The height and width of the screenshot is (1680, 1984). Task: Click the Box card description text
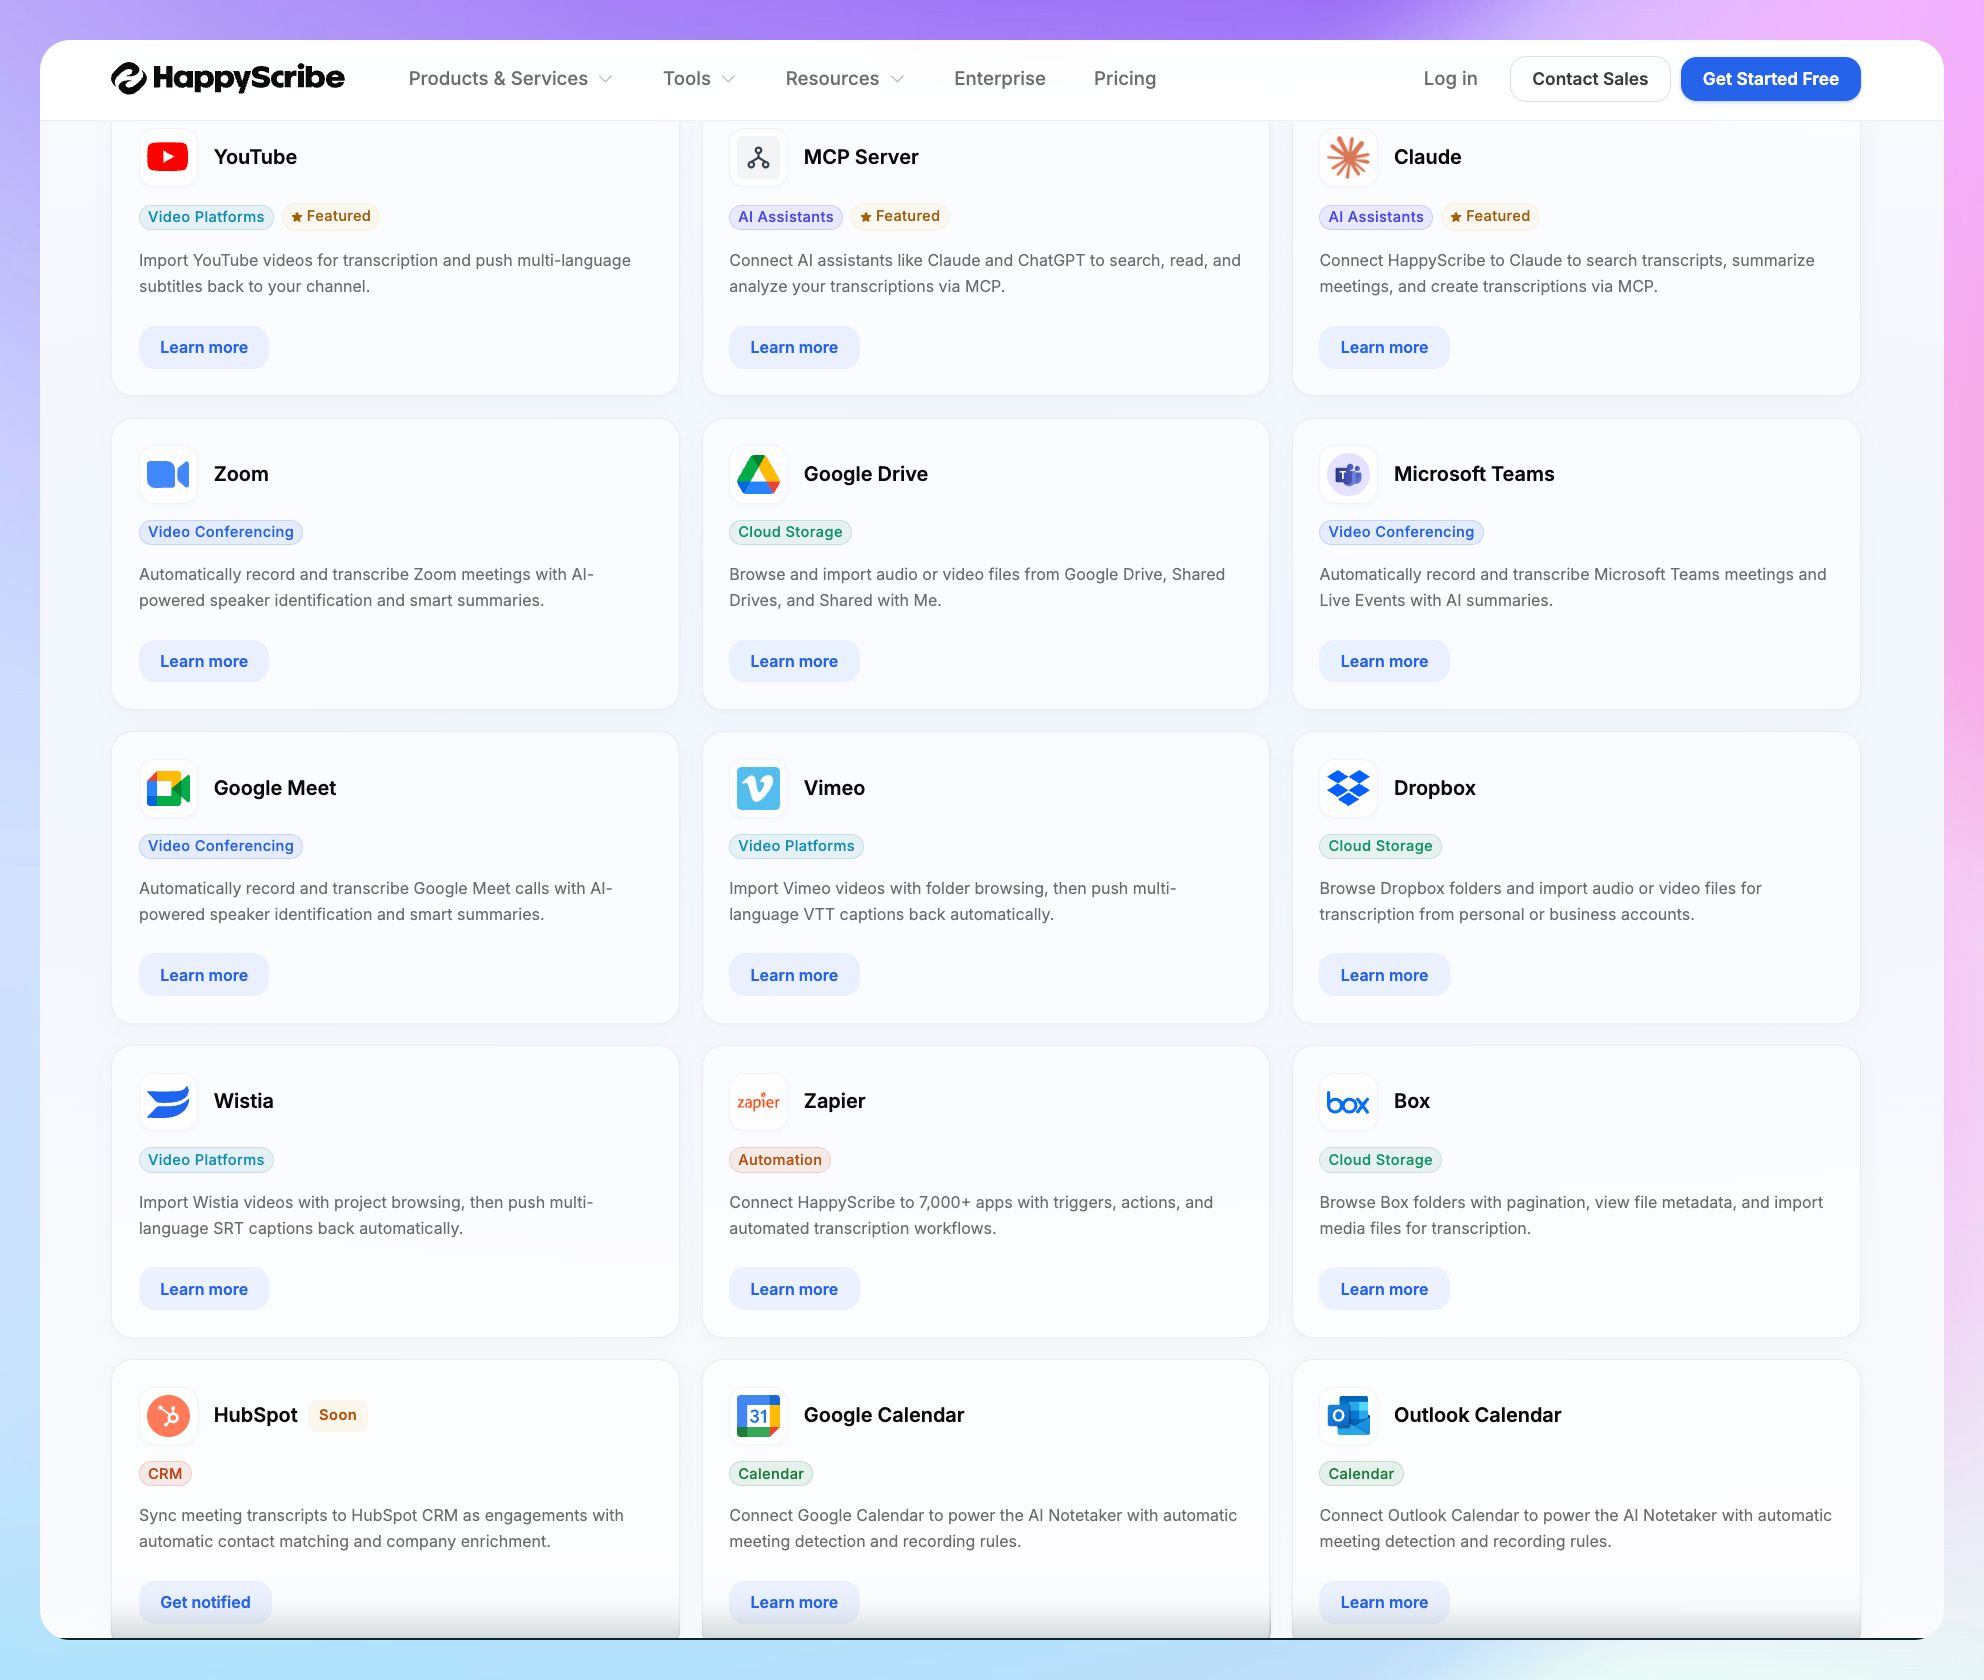tap(1571, 1215)
